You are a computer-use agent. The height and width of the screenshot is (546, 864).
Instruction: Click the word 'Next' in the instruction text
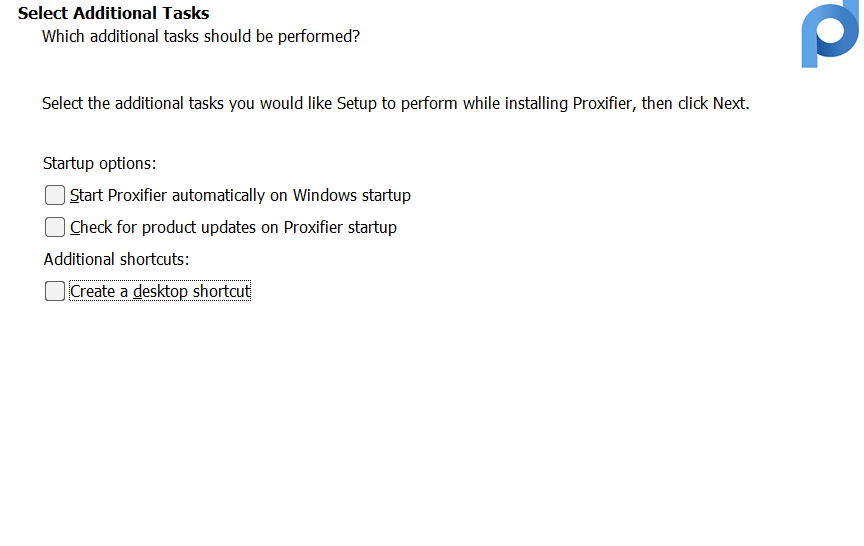pos(728,103)
